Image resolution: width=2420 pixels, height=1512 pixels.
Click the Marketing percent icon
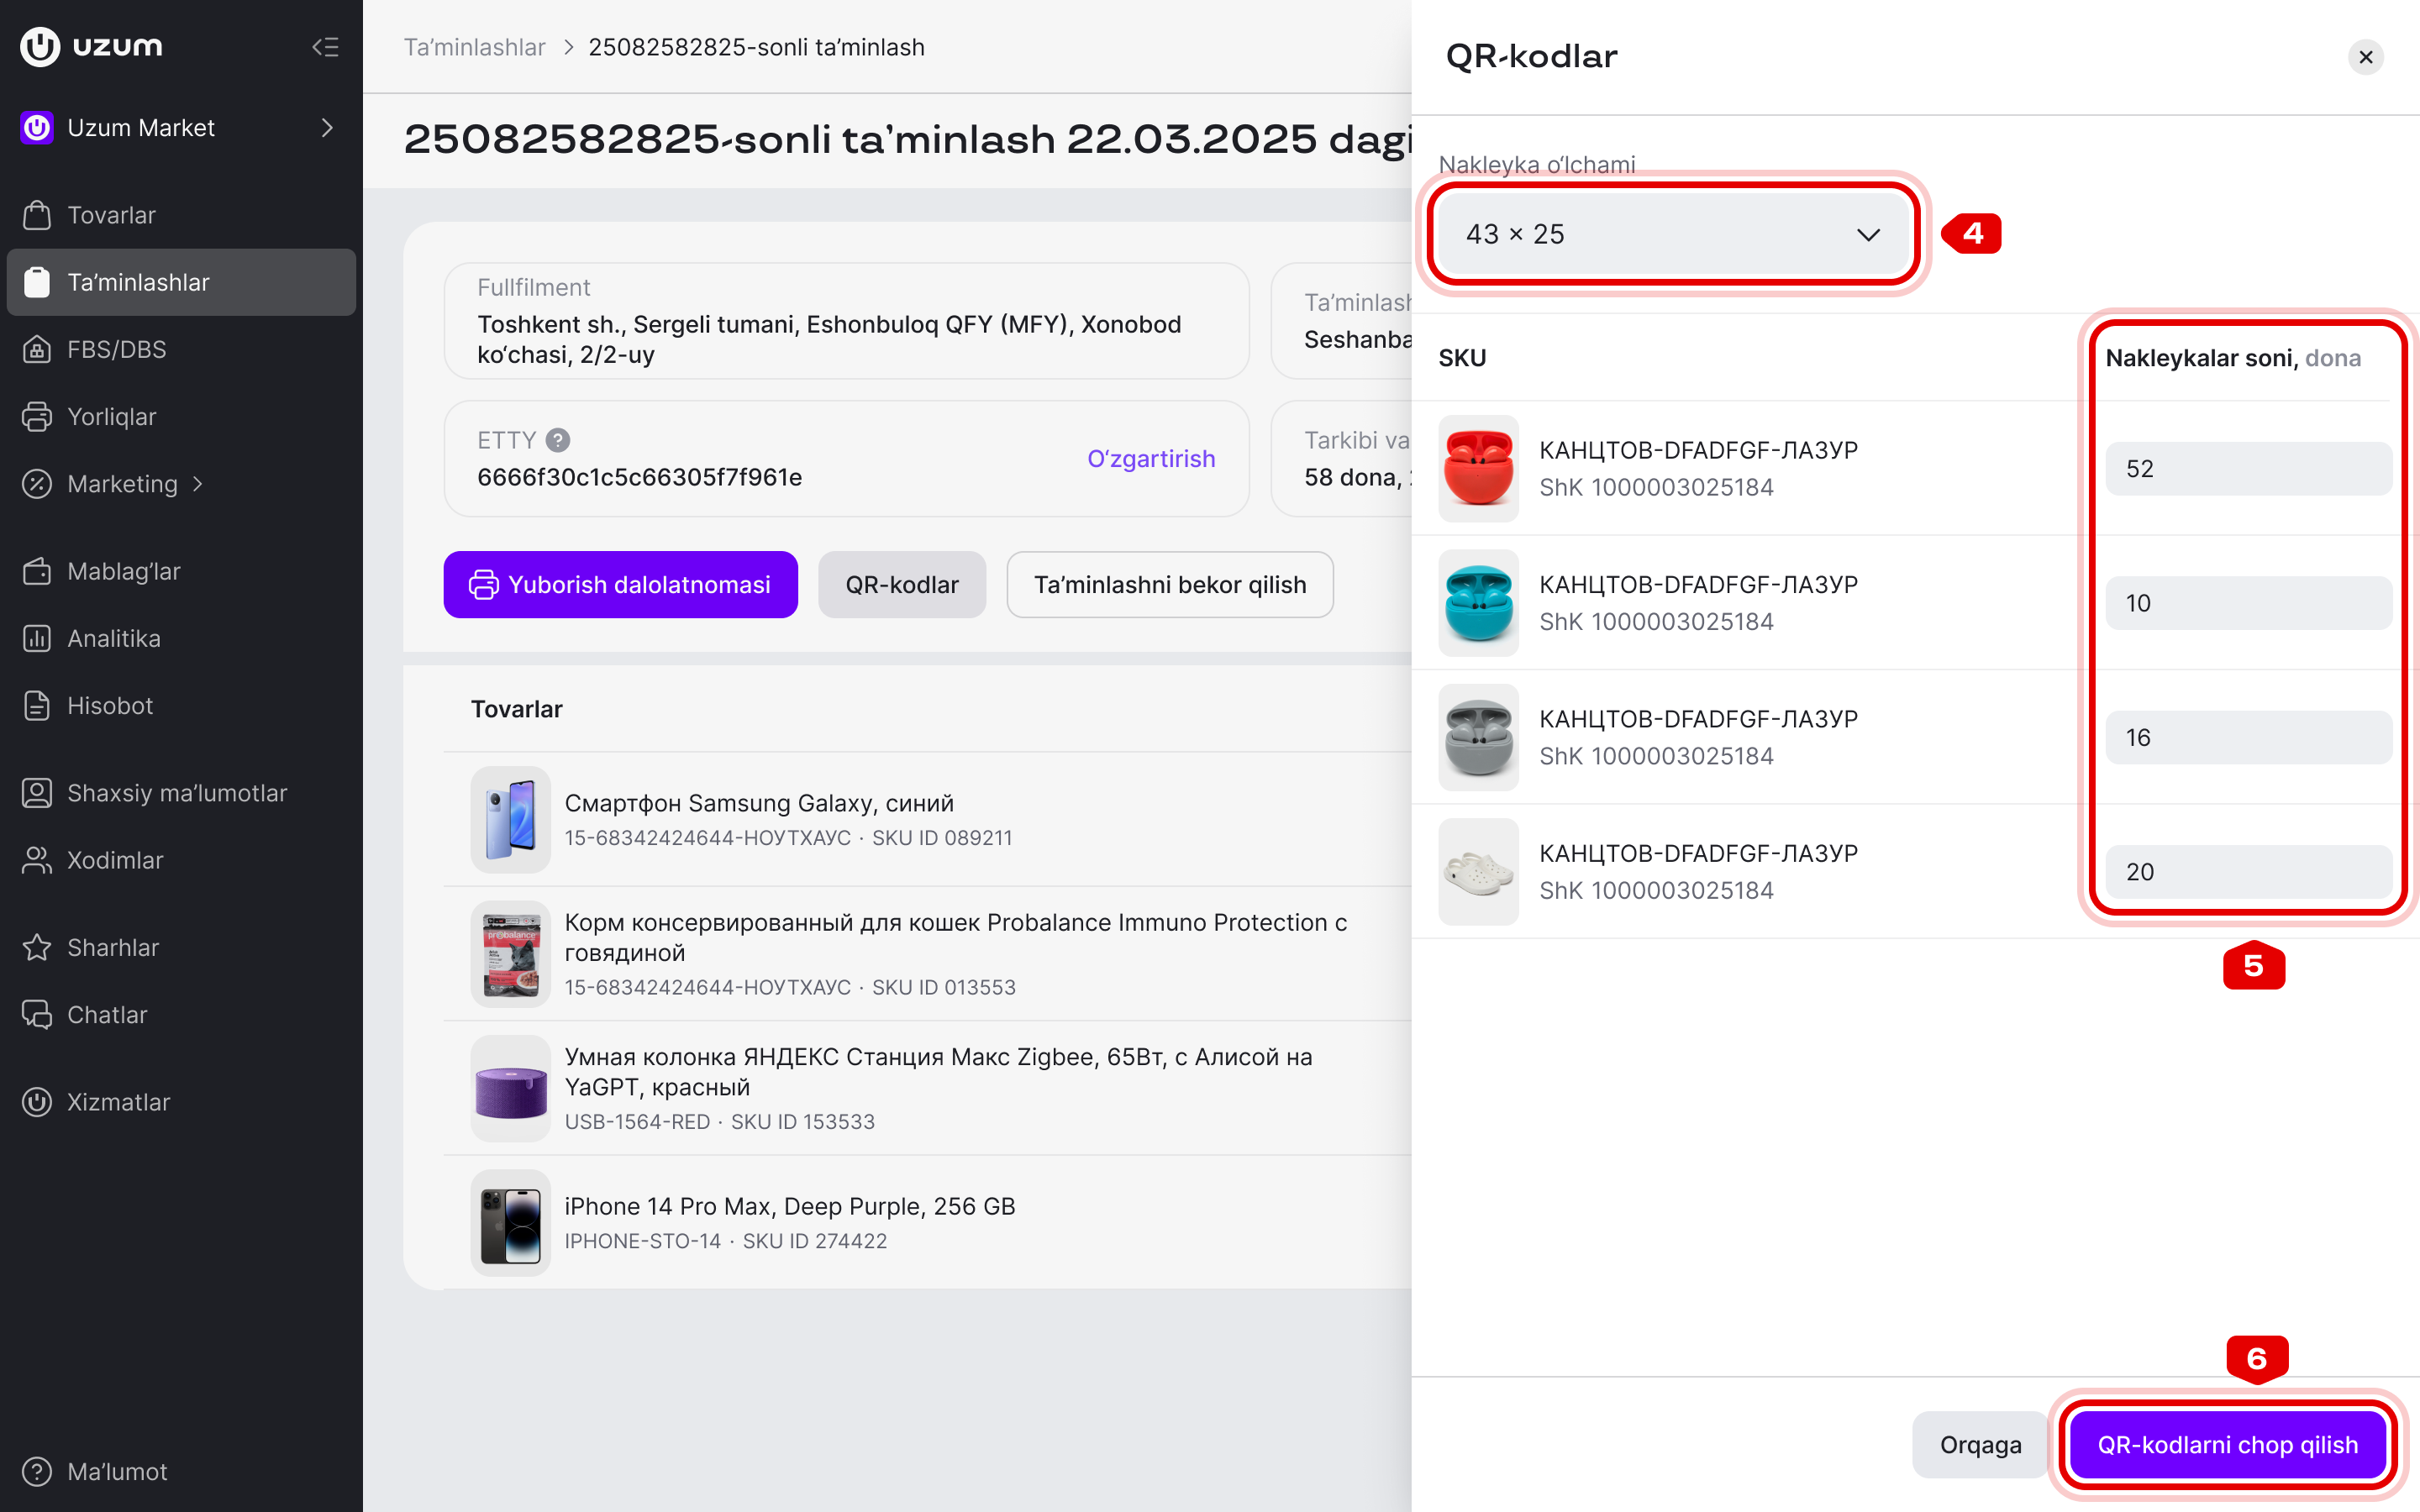37,484
